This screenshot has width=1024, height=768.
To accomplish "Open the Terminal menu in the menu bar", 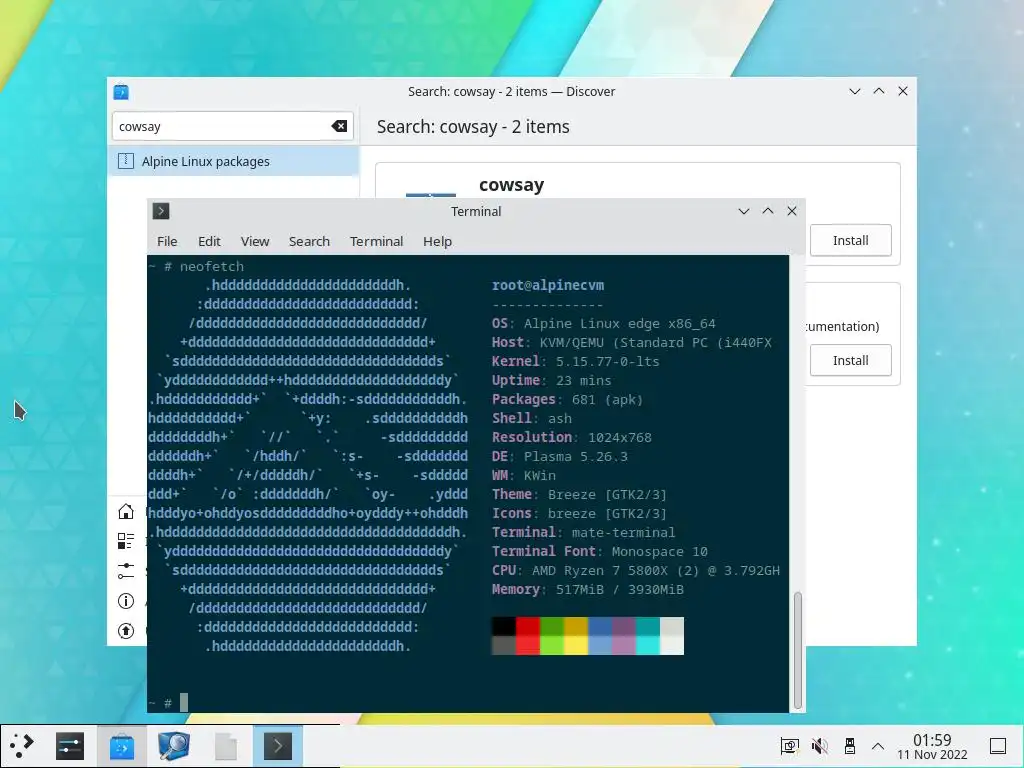I will click(376, 242).
